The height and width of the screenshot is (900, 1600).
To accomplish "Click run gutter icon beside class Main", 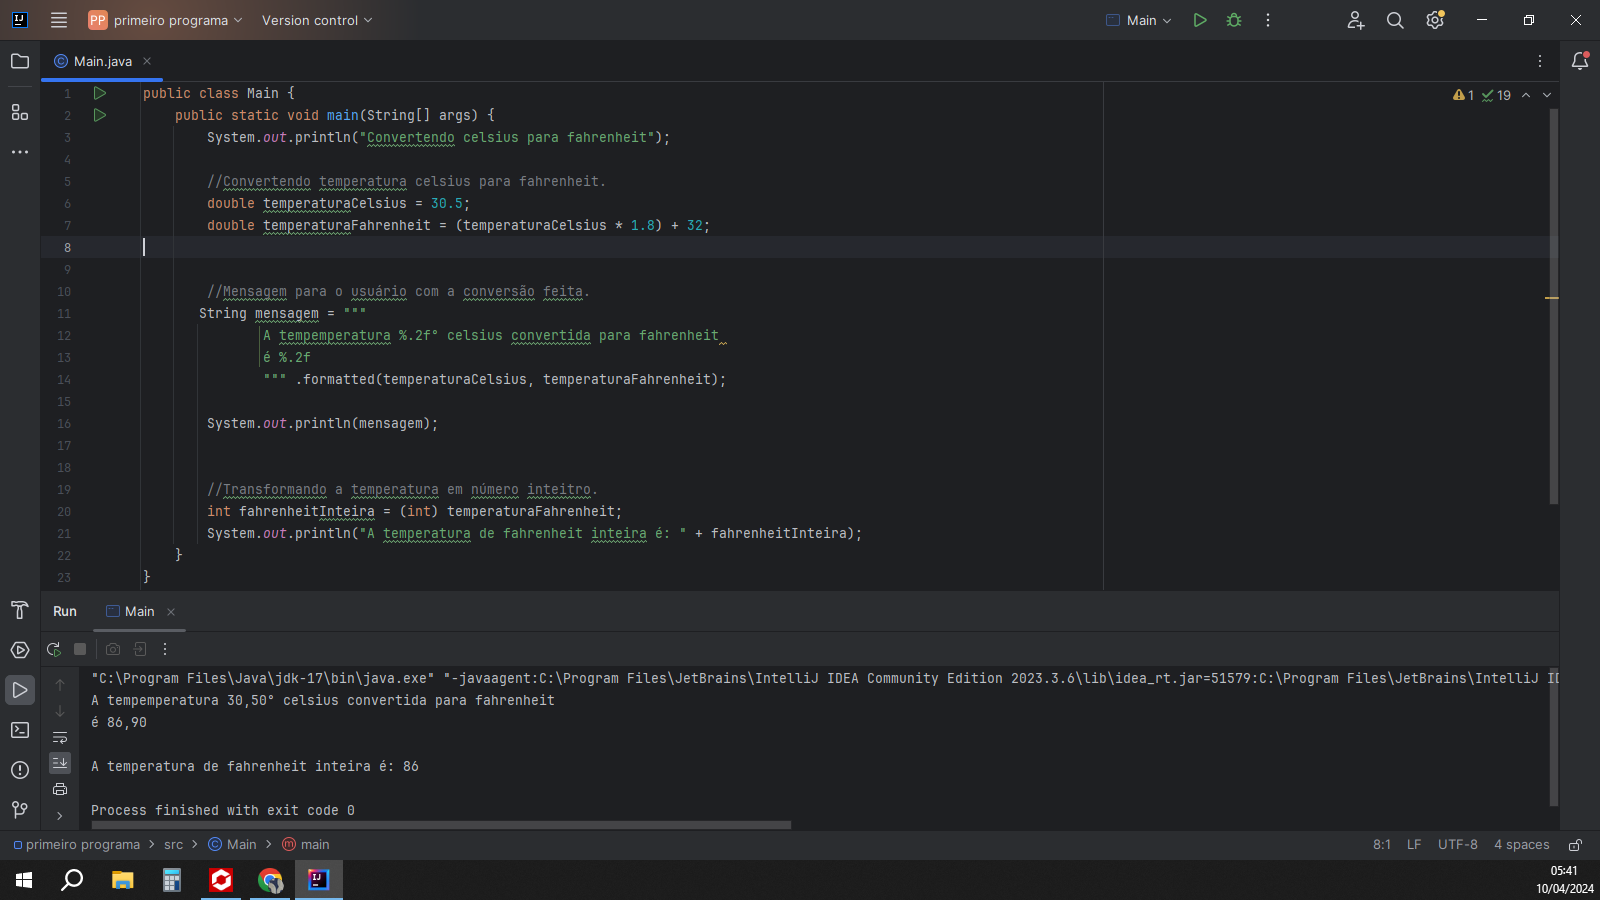I will click(99, 93).
